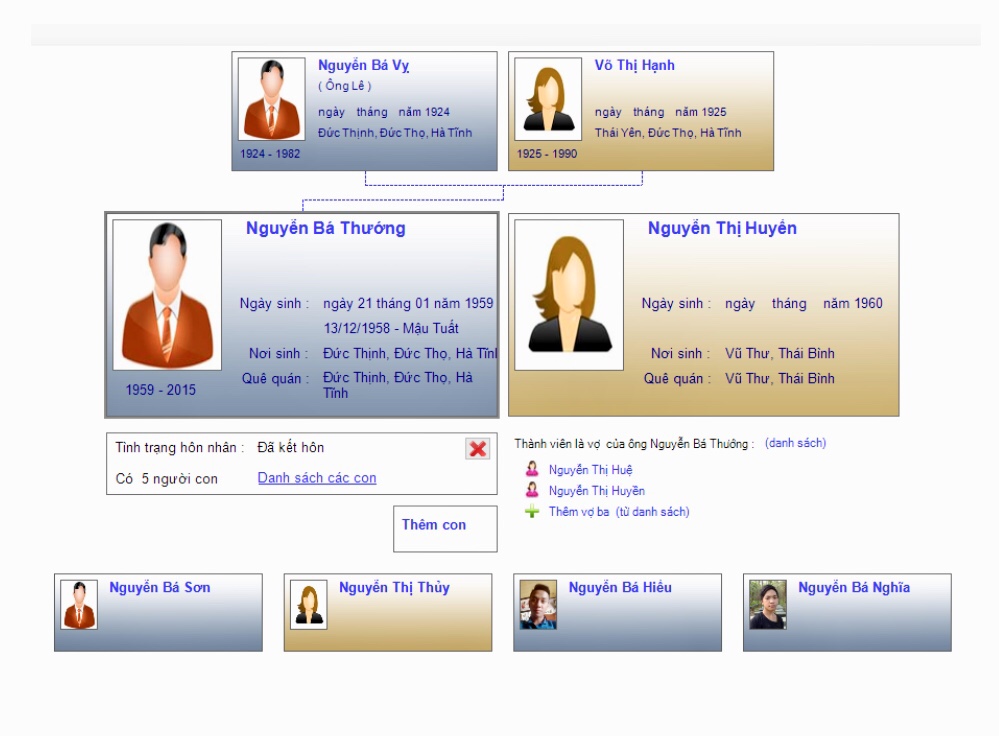The image size is (999, 736).
Task: Click the woman icon beside Nguyễn Thị Huệ
Action: point(531,470)
